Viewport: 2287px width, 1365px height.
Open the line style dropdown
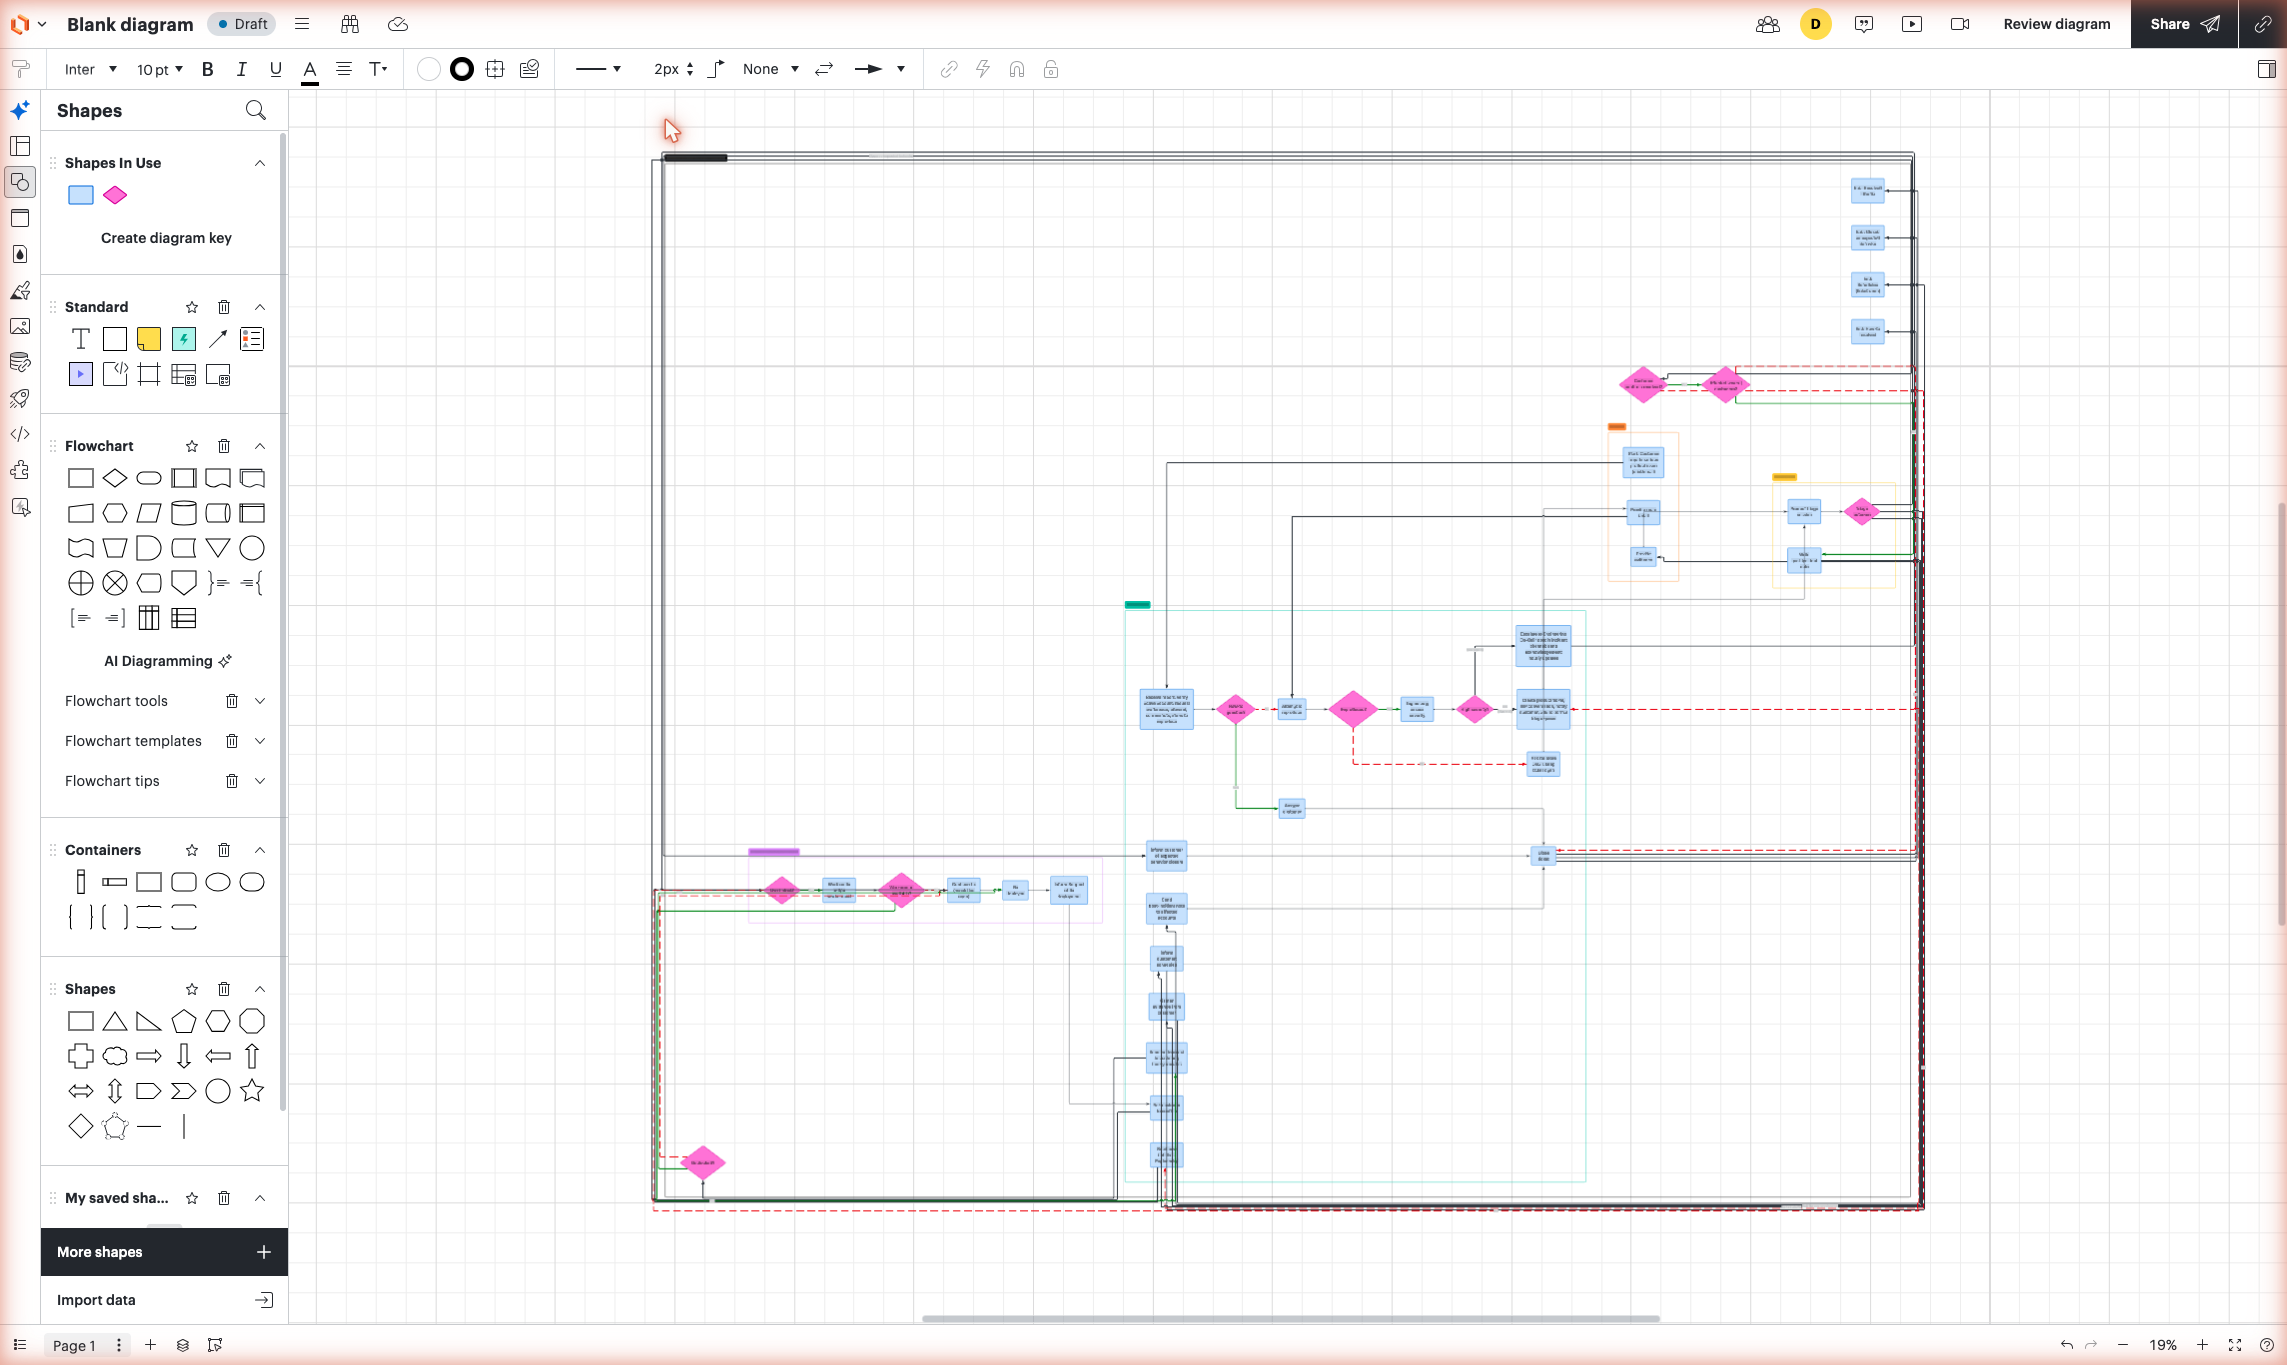598,69
